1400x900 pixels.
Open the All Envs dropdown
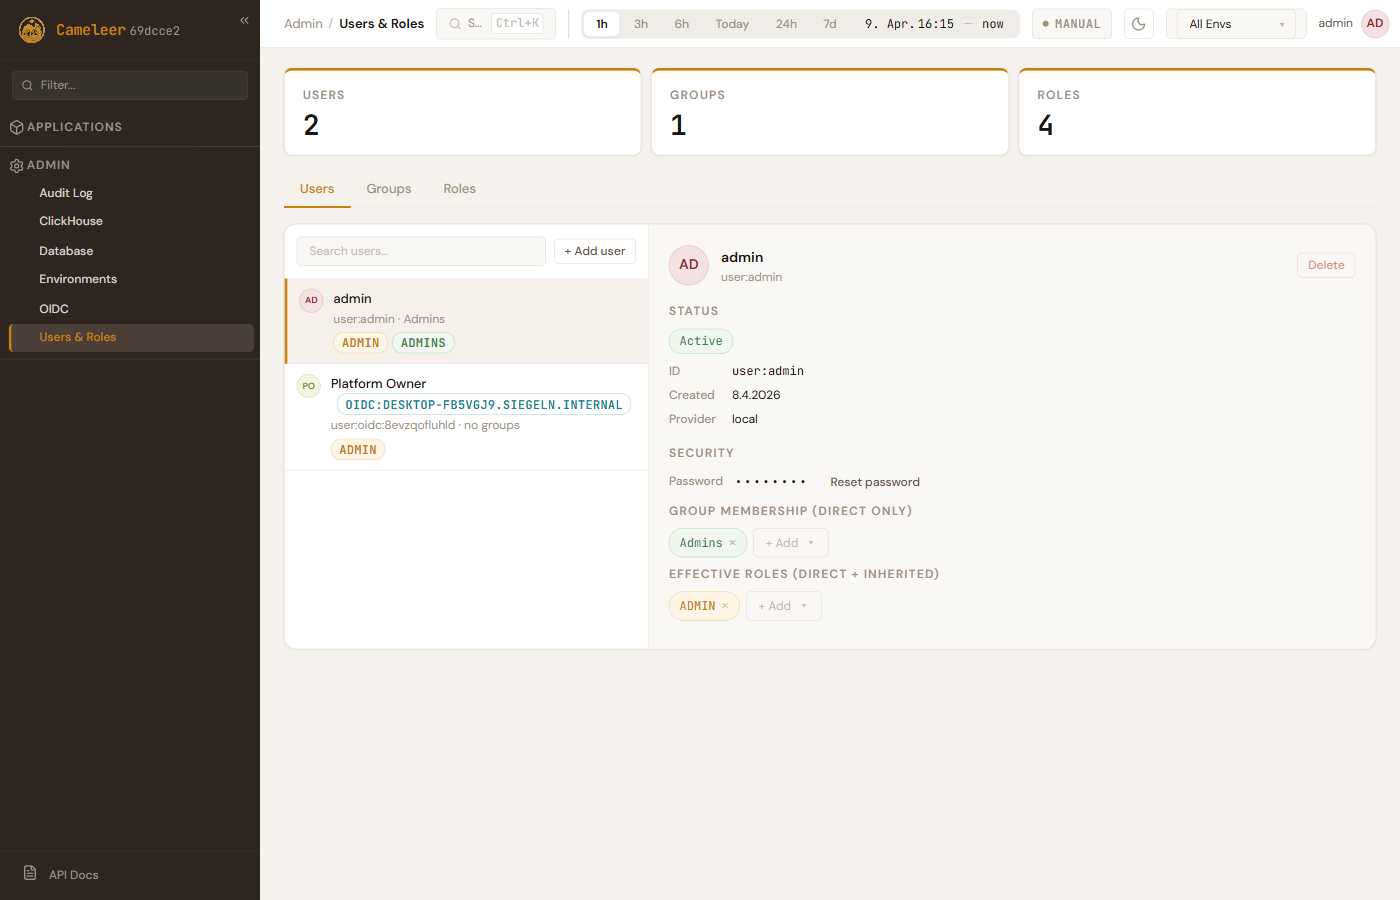pos(1235,24)
